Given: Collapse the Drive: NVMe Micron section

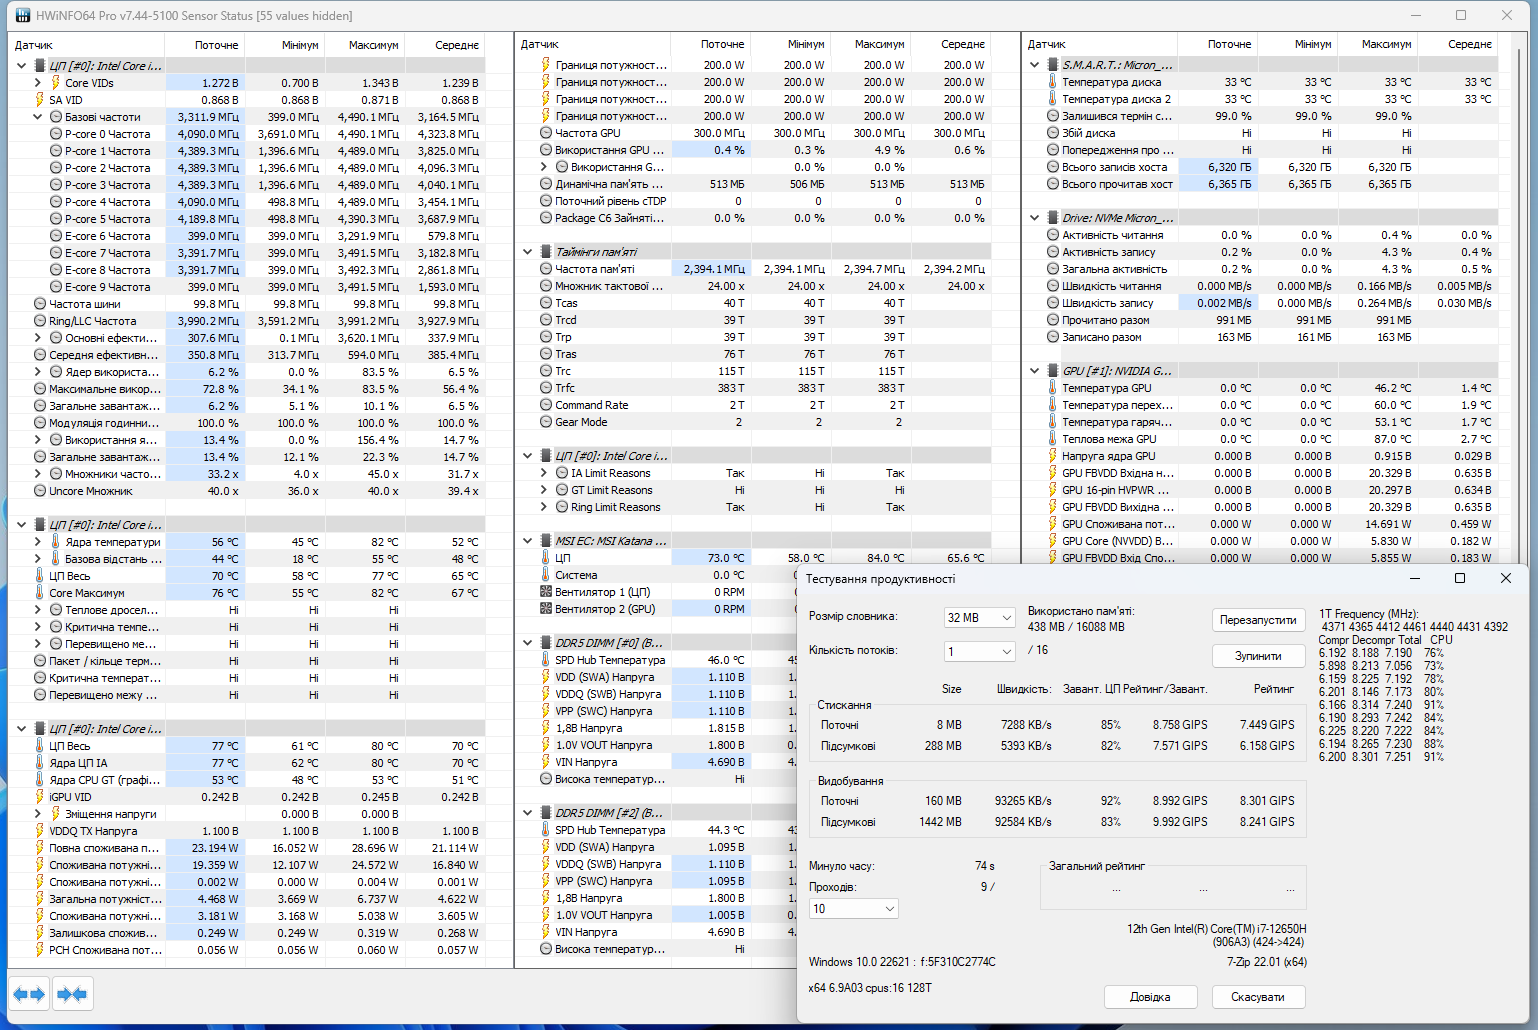Looking at the screenshot, I should click(1034, 218).
